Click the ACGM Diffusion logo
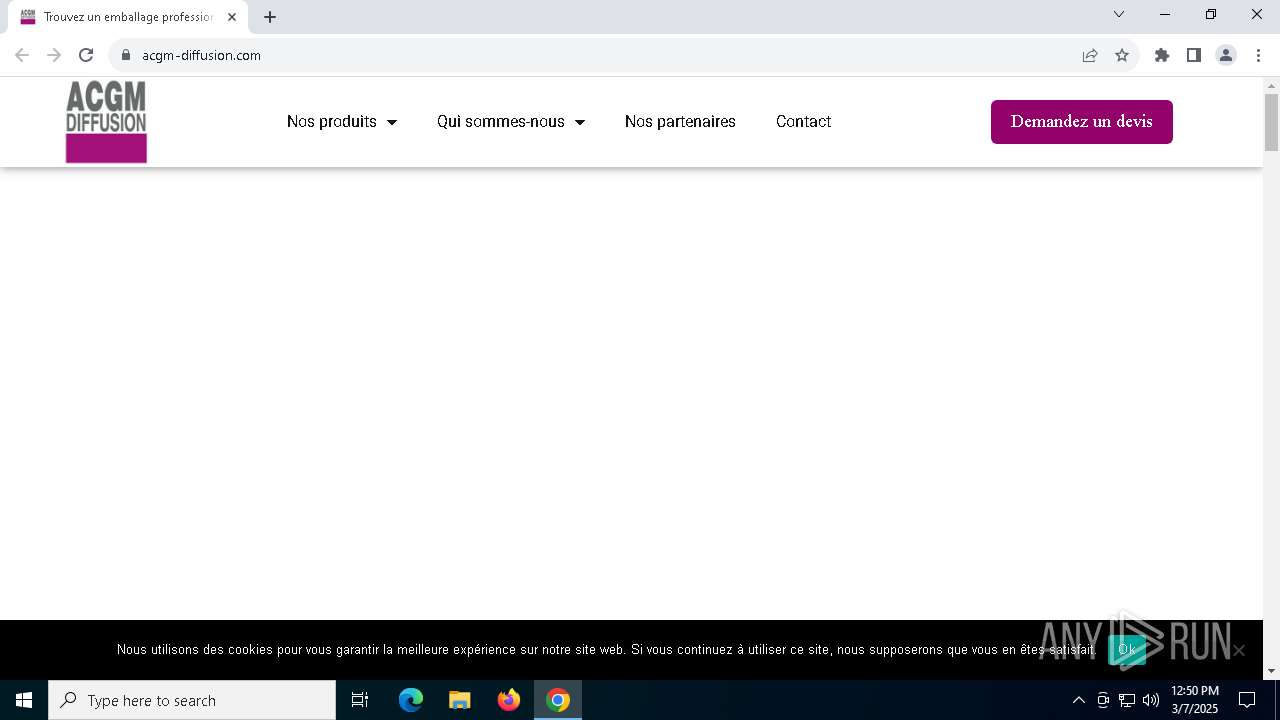This screenshot has height=720, width=1280. [x=106, y=122]
